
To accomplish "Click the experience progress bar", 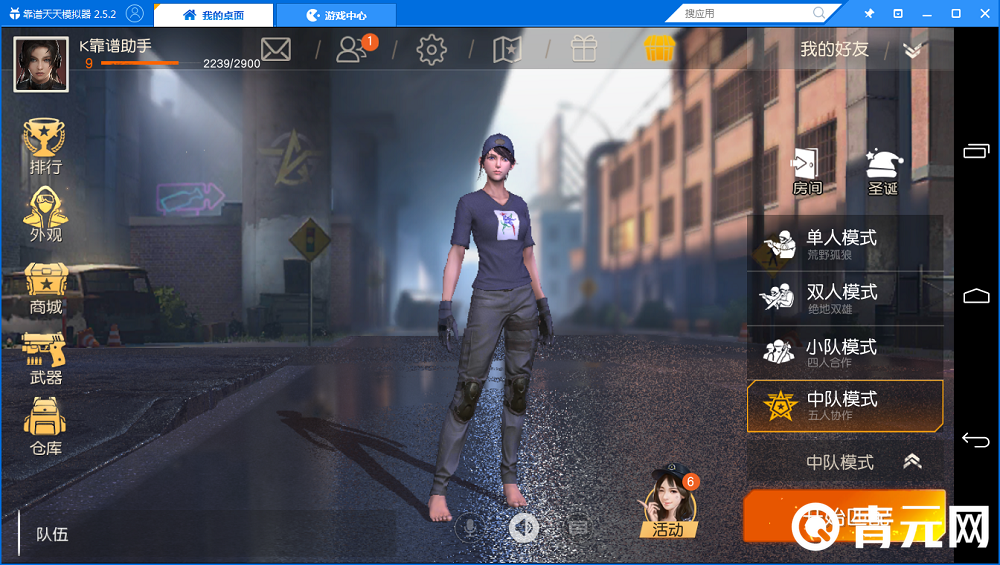I will [140, 63].
